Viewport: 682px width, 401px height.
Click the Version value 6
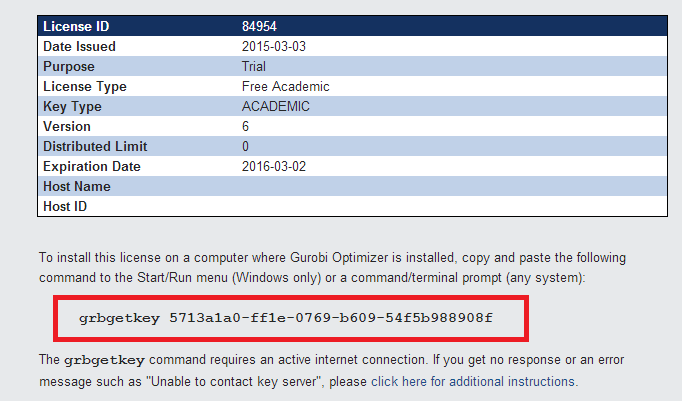click(246, 126)
